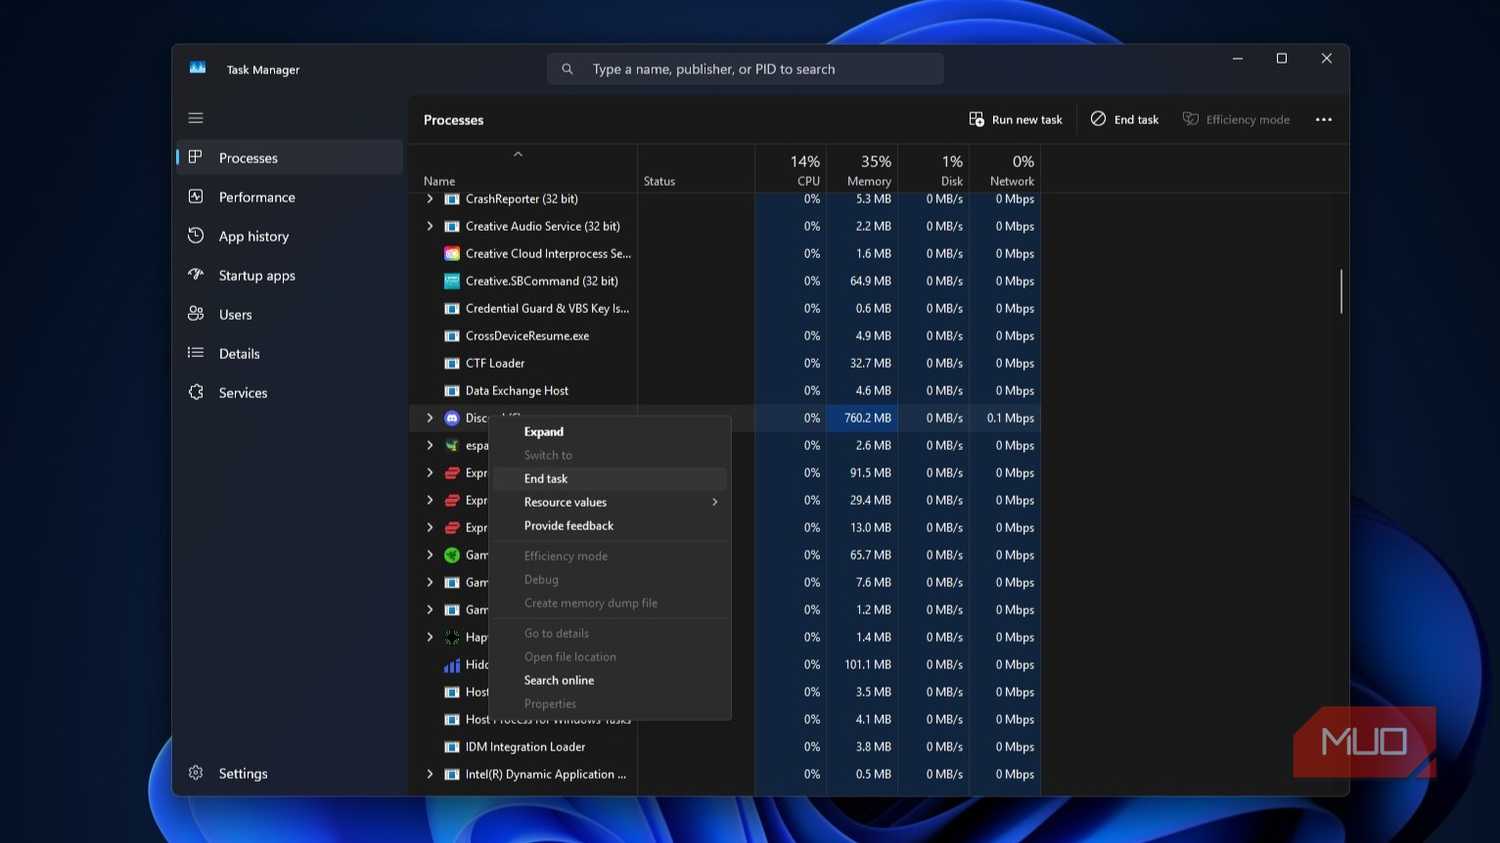The height and width of the screenshot is (843, 1500).
Task: Click the App history clock icon
Action: point(196,236)
